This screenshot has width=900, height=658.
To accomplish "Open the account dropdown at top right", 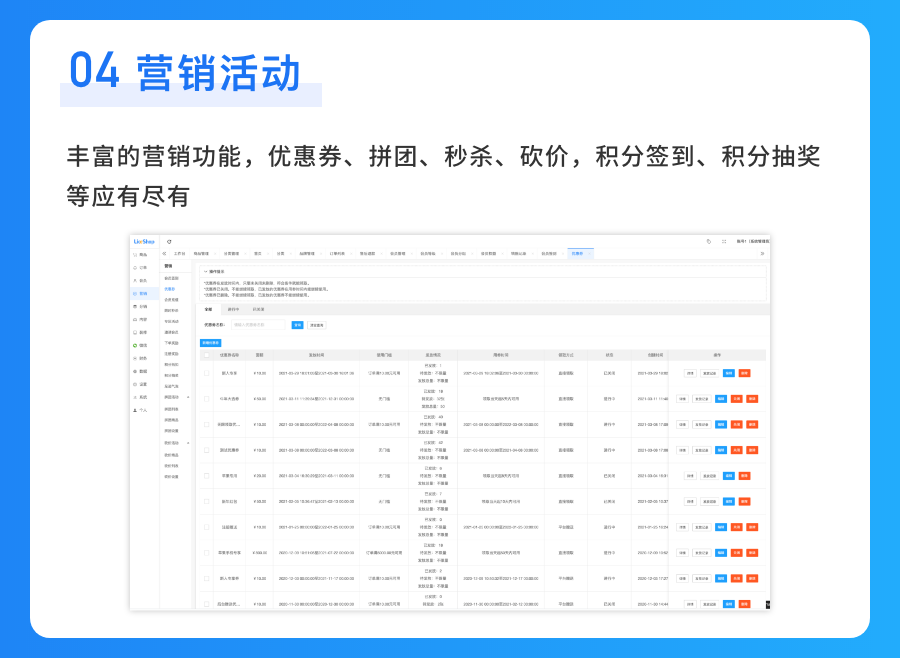I will (752, 241).
